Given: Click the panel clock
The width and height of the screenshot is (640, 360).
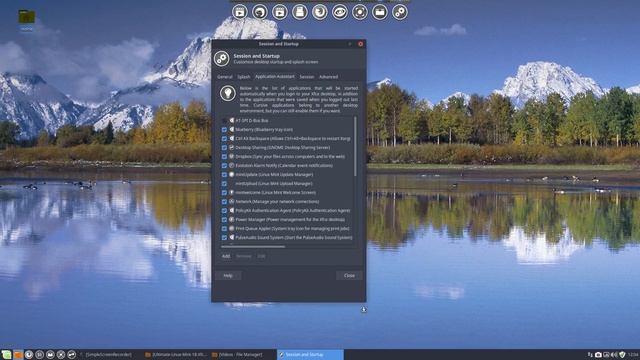Looking at the screenshot, I should point(633,355).
